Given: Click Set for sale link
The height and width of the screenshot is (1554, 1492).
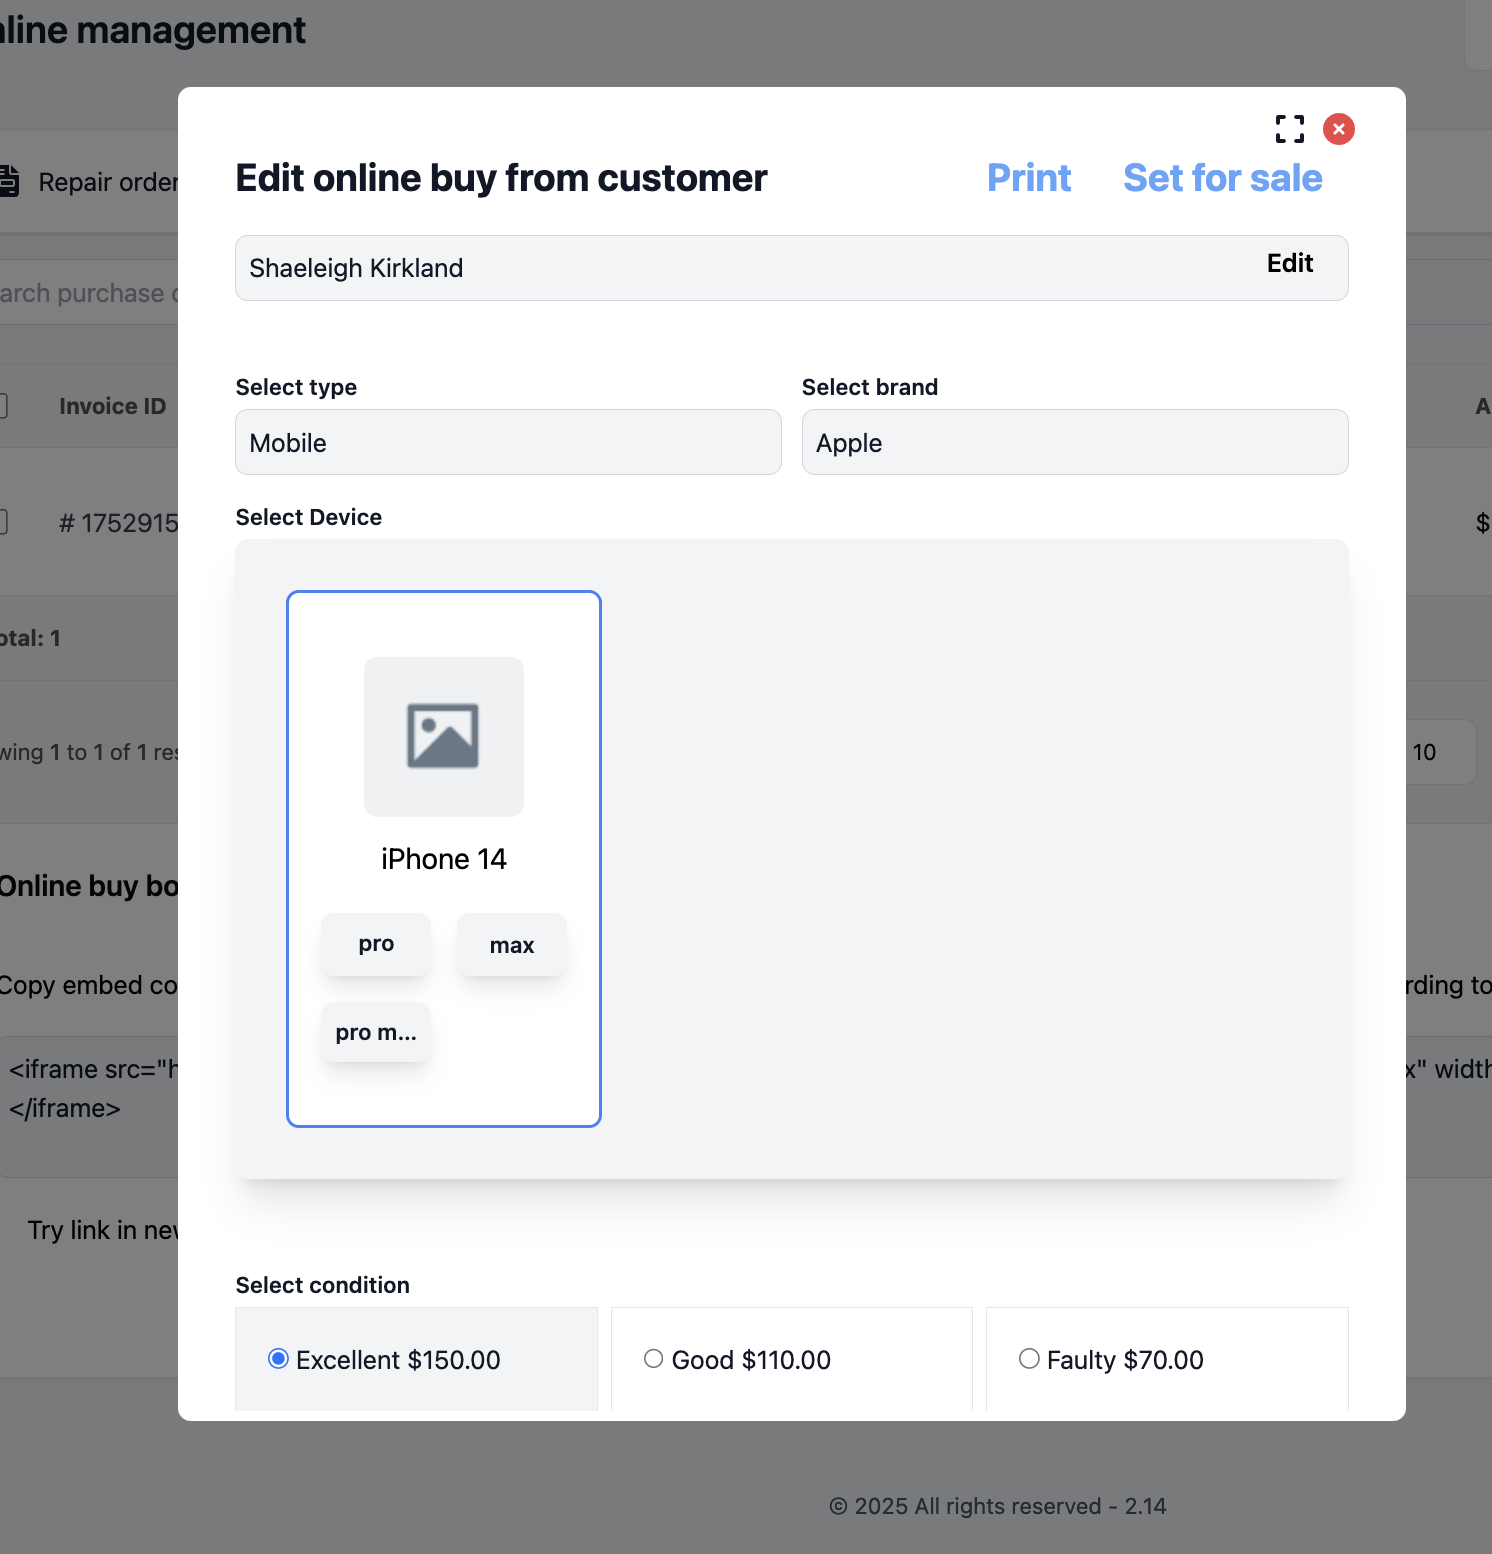Looking at the screenshot, I should [1222, 178].
